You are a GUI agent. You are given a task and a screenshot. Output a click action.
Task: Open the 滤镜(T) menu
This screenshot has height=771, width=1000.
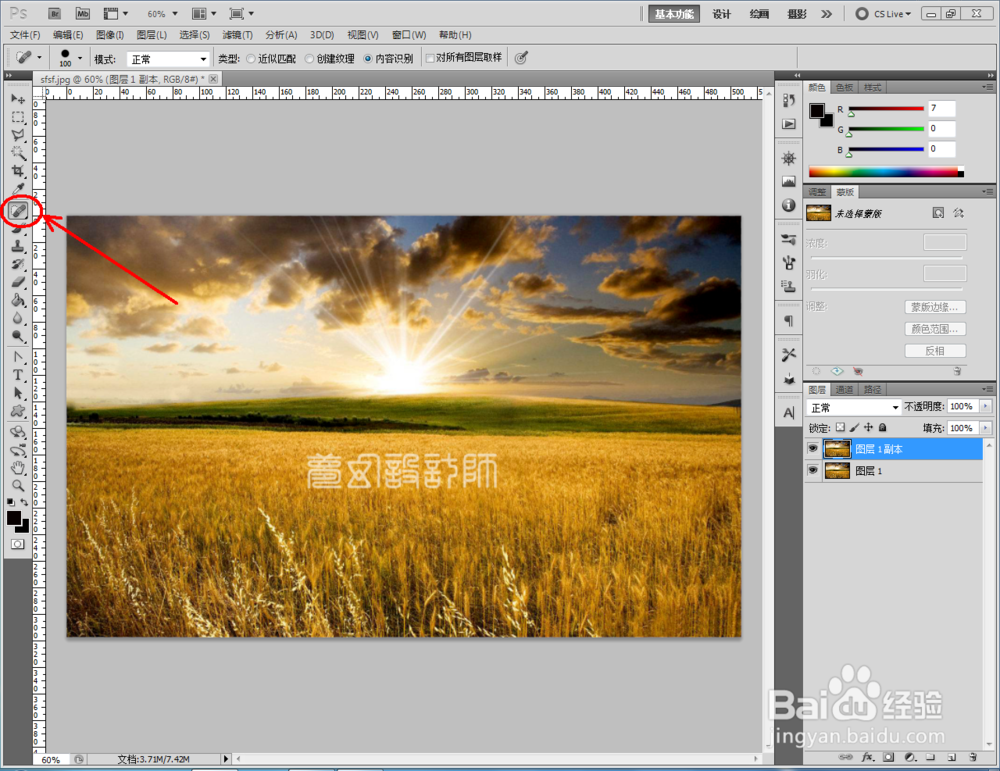tap(237, 35)
